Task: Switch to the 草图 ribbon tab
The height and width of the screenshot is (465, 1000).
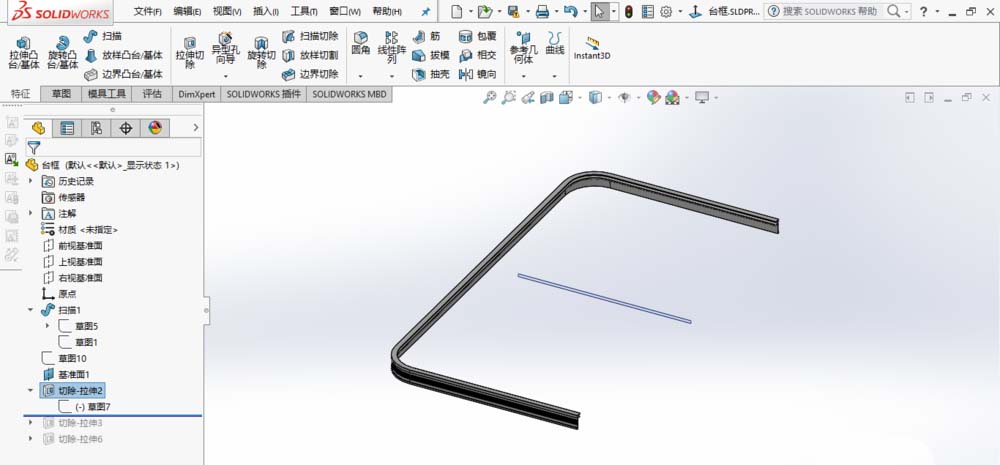Action: point(61,94)
